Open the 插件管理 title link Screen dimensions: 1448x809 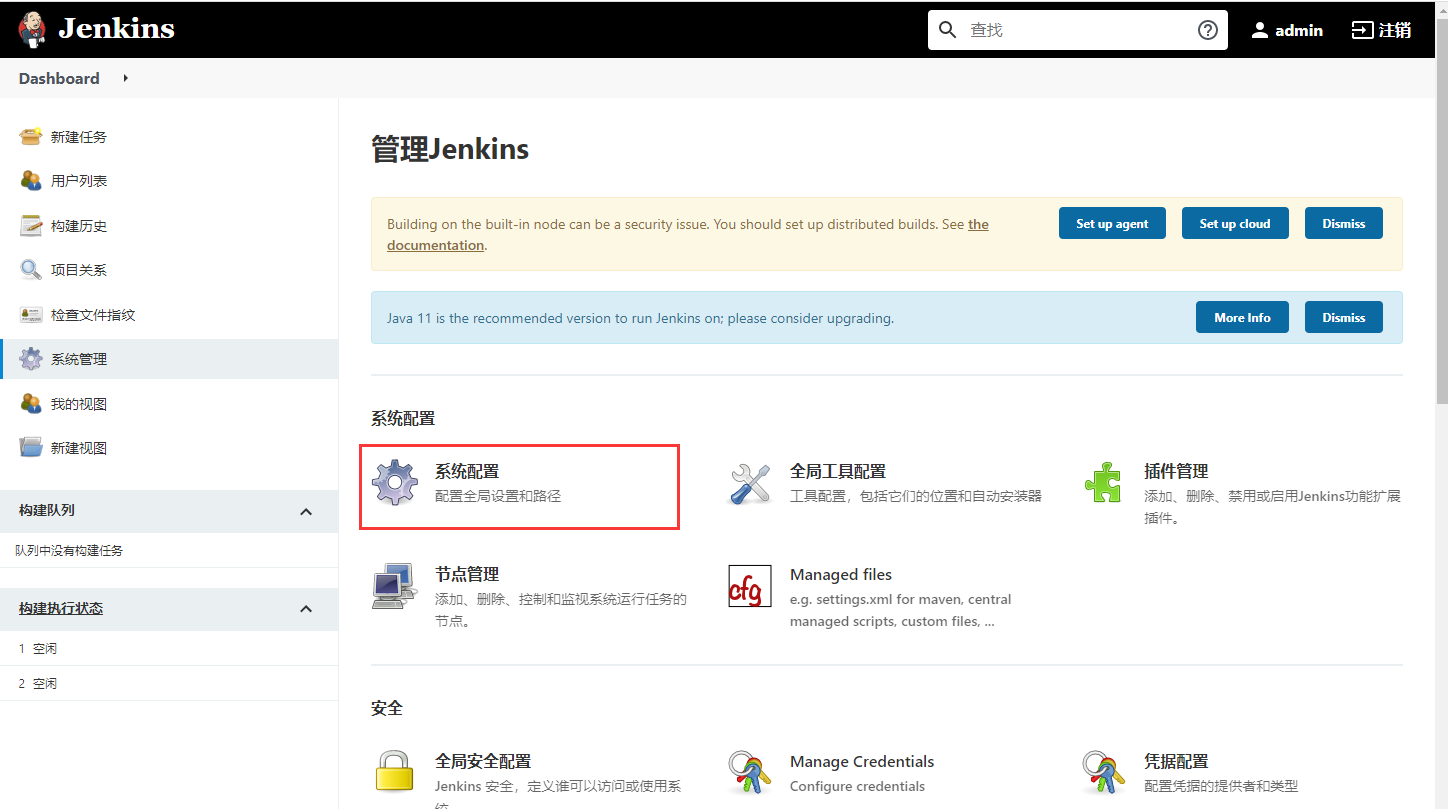point(1176,471)
